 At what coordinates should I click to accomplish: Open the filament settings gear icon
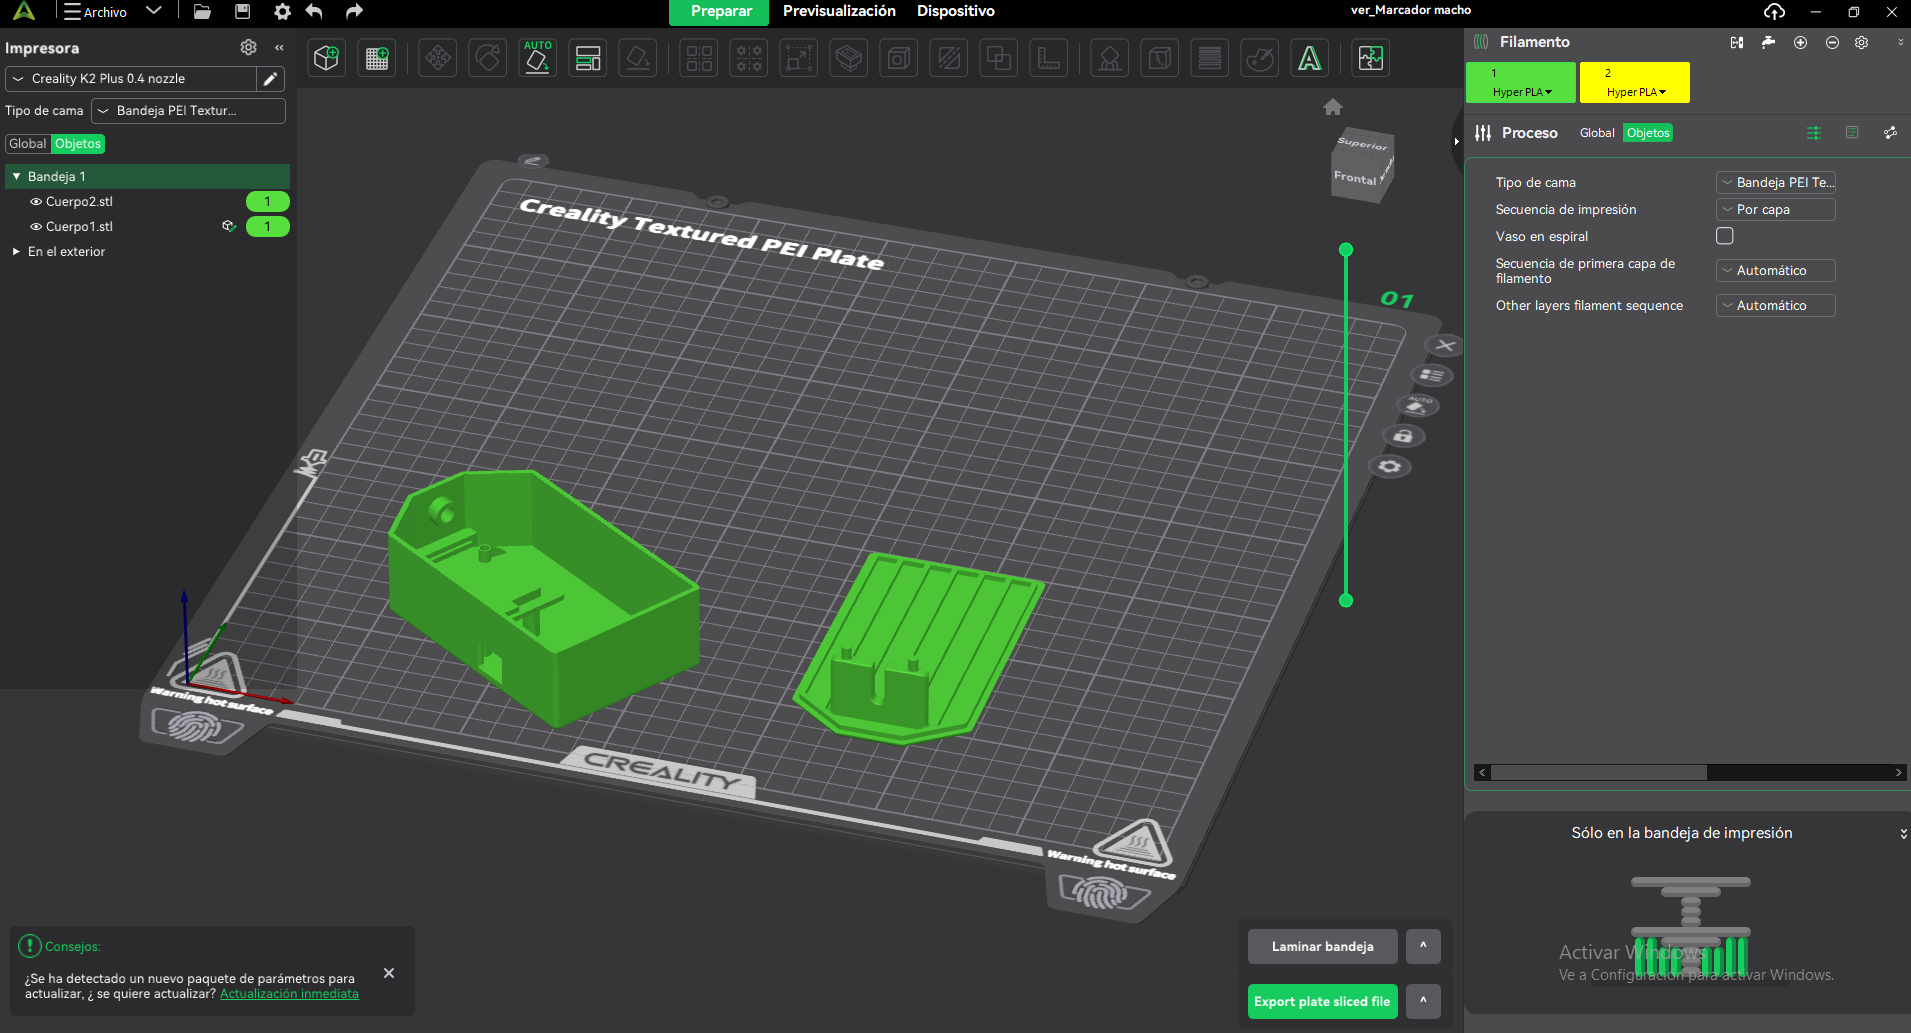1861,42
